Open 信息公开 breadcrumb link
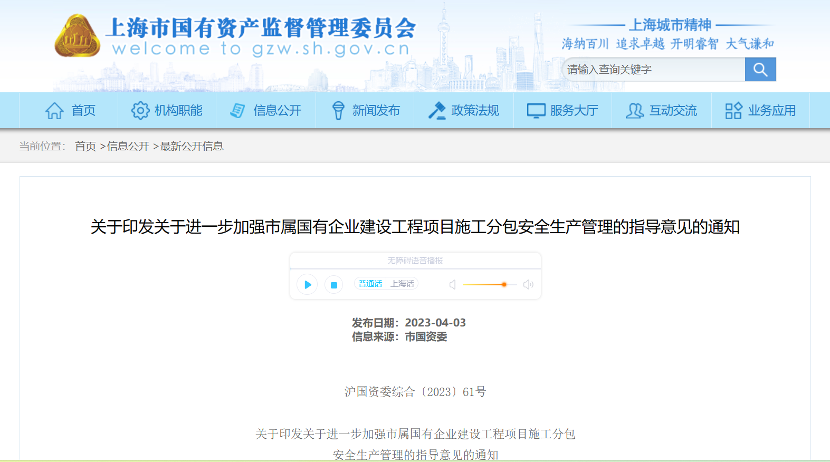 click(128, 146)
